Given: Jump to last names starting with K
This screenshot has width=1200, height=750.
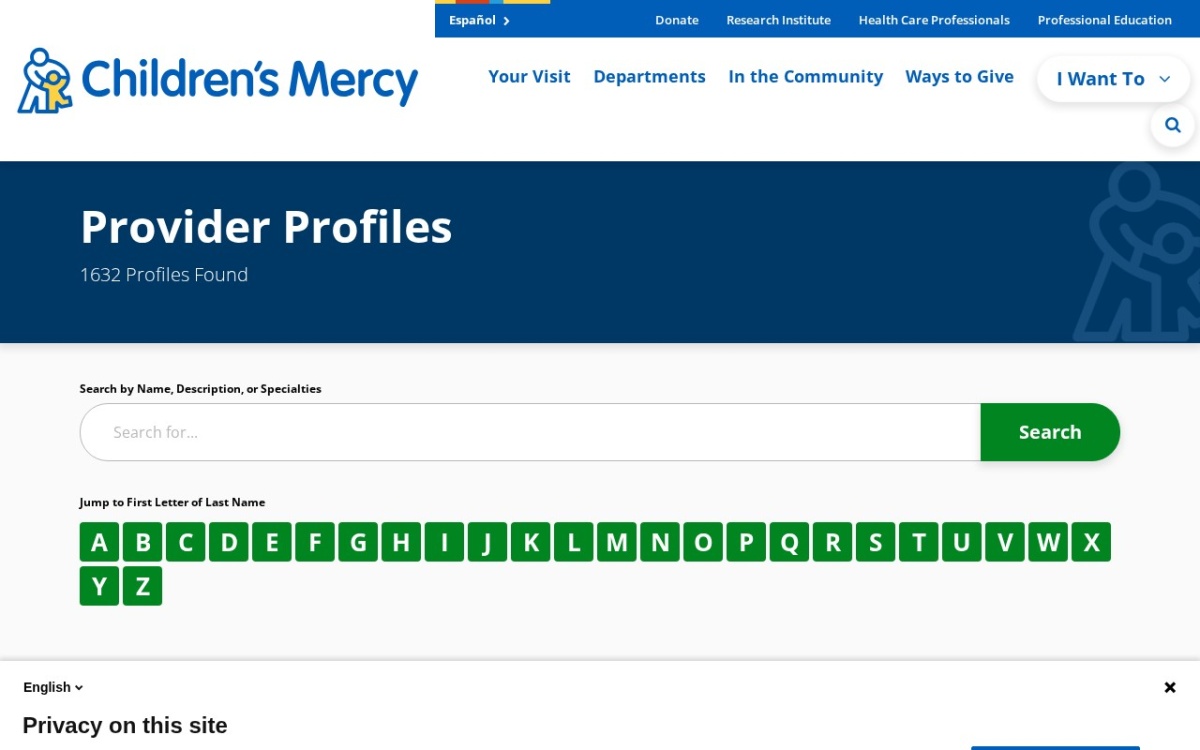Looking at the screenshot, I should pyautogui.click(x=530, y=542).
